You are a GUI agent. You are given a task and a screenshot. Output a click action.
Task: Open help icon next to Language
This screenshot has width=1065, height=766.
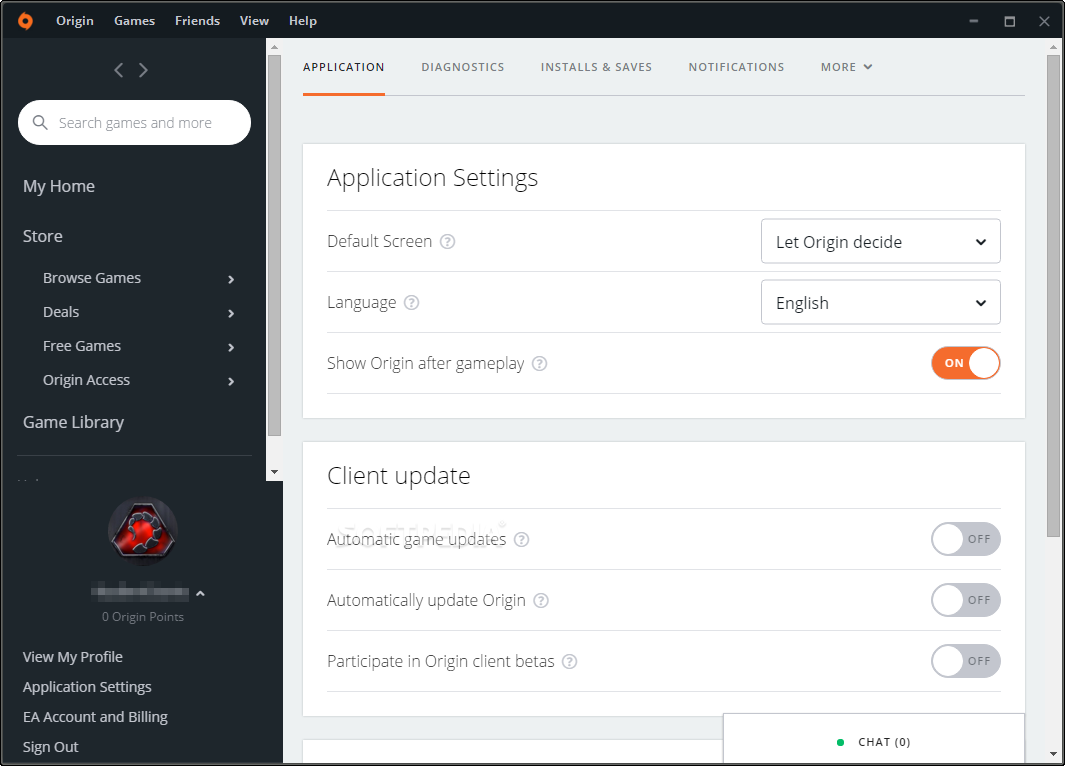(412, 302)
